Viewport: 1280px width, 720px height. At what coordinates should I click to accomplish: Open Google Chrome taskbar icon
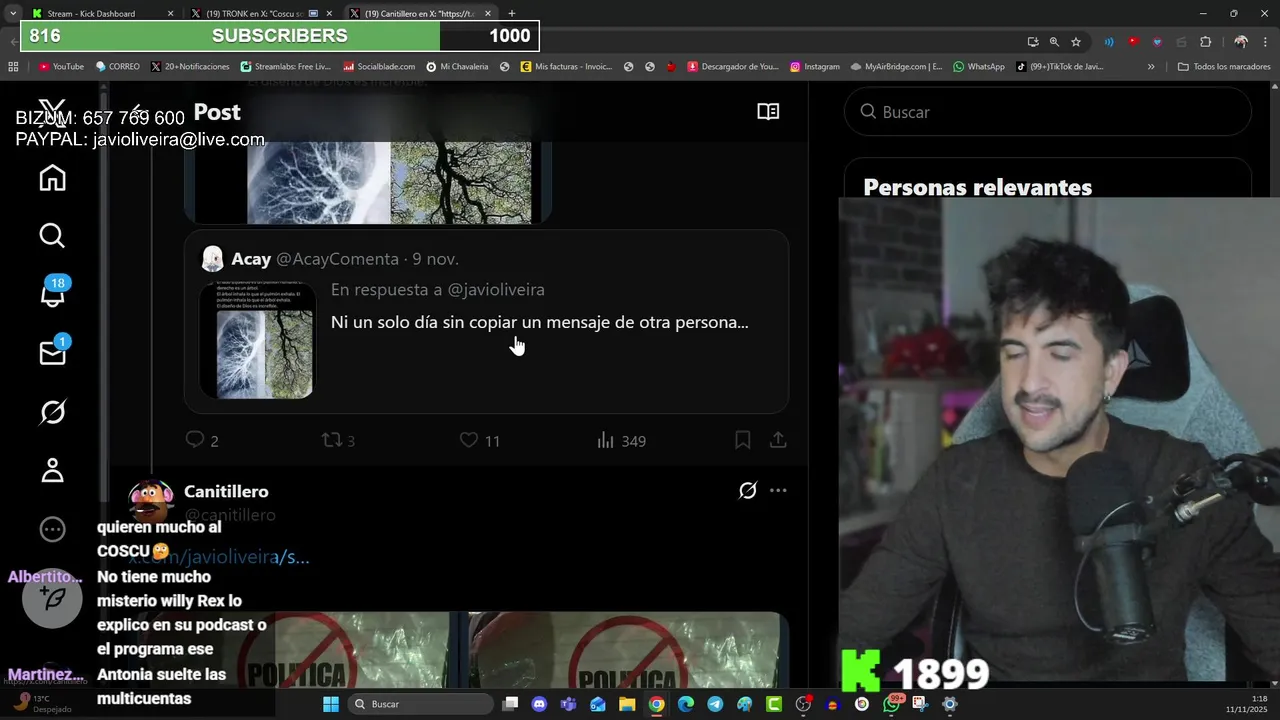tap(656, 704)
